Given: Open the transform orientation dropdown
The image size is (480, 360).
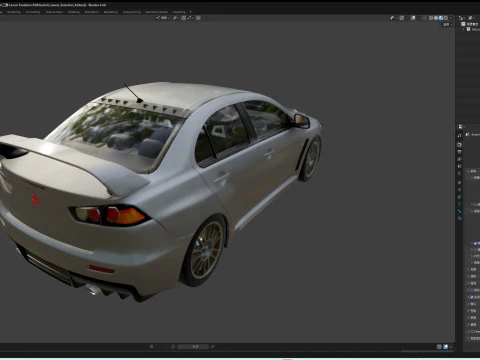Looking at the screenshot, I should click(163, 18).
